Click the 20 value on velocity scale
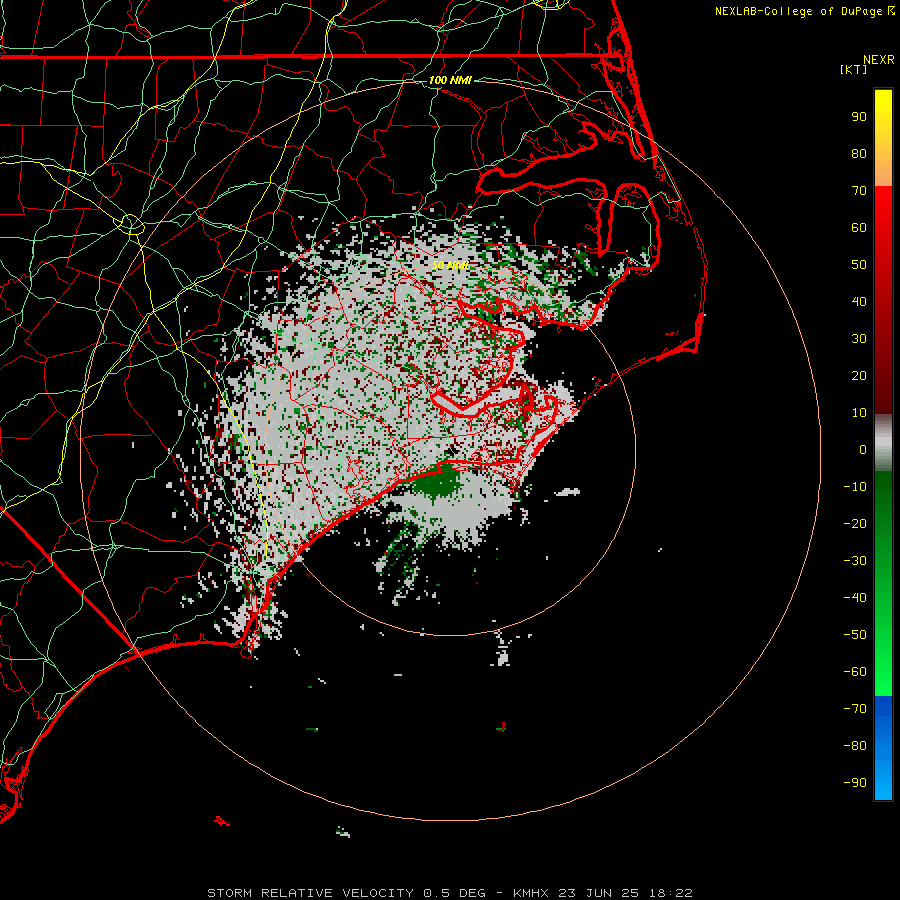 [859, 376]
